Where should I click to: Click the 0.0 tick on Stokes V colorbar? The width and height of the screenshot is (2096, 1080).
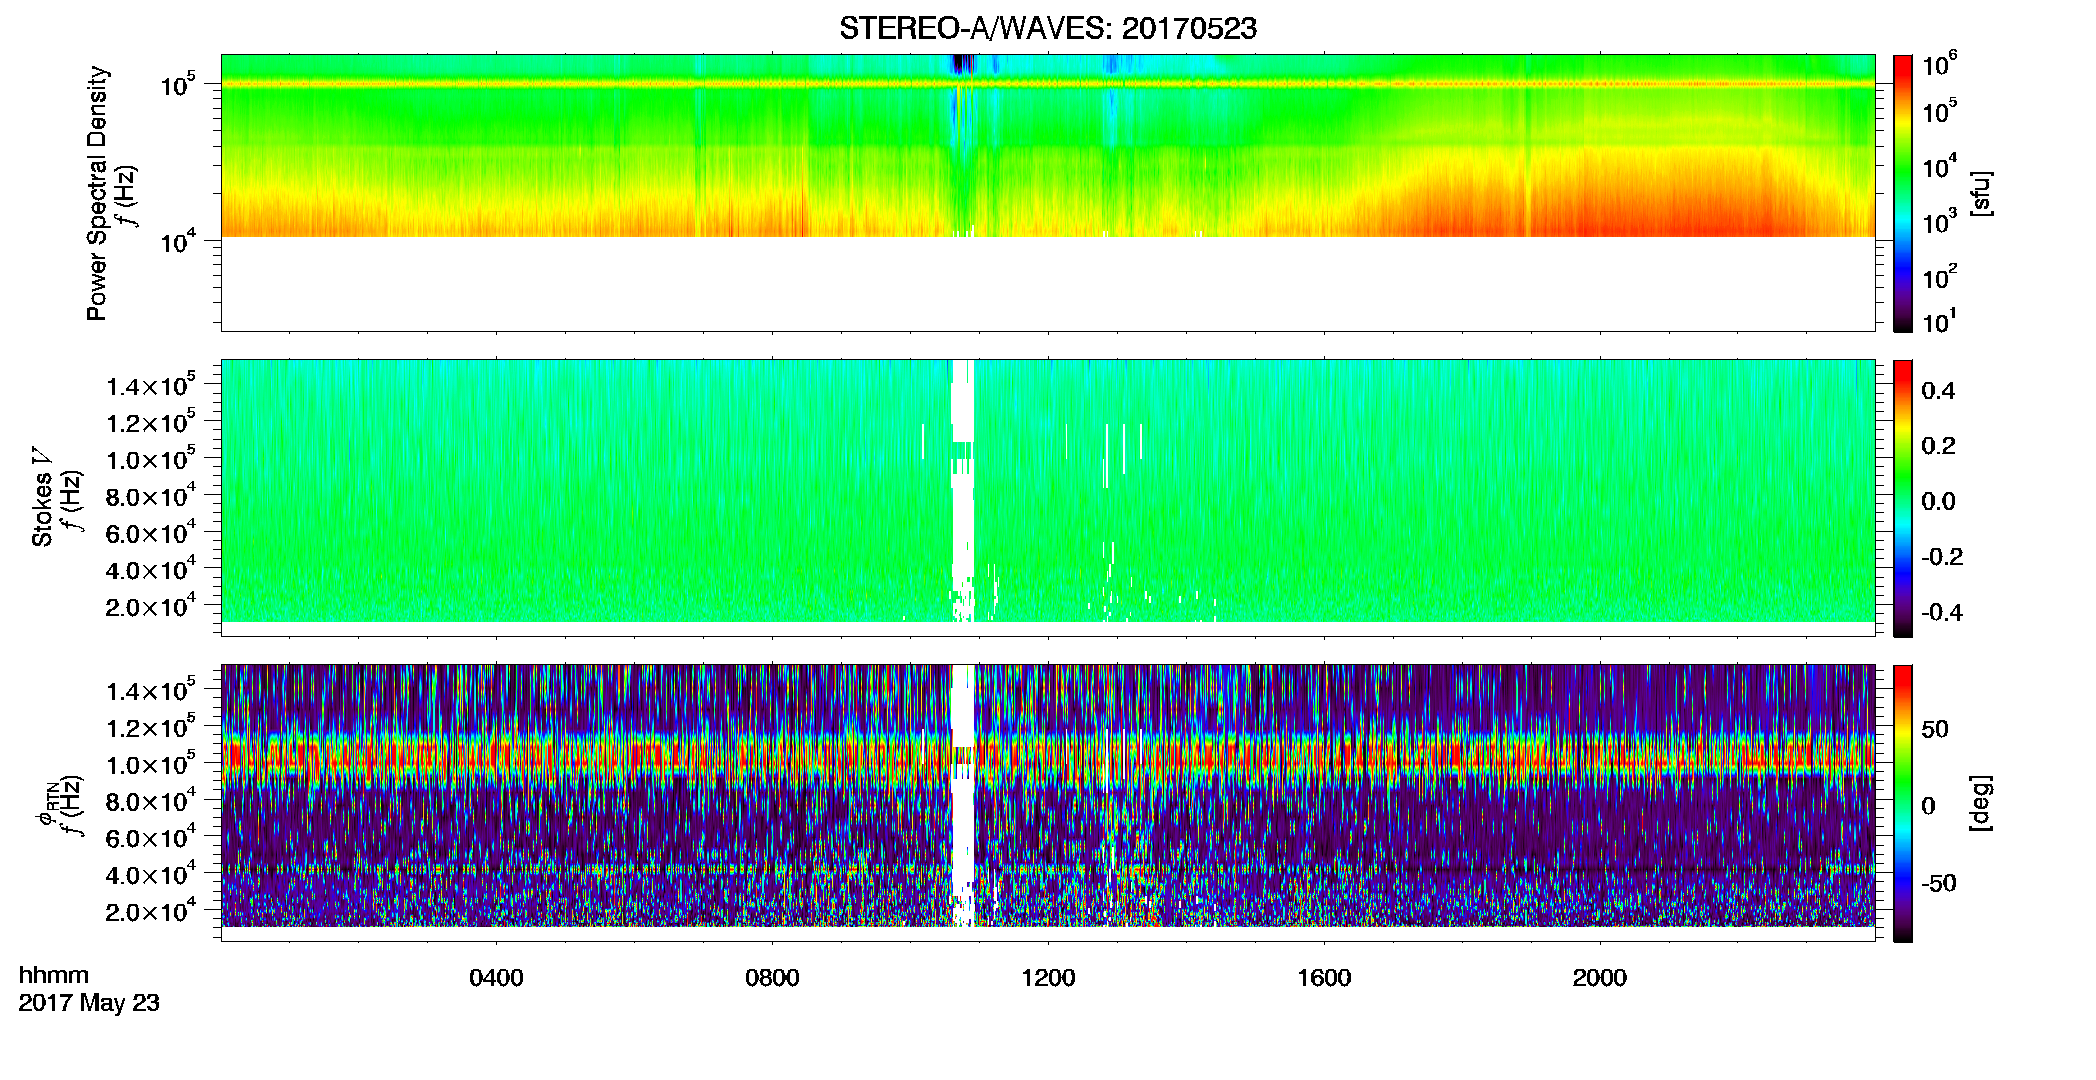(x=1938, y=501)
